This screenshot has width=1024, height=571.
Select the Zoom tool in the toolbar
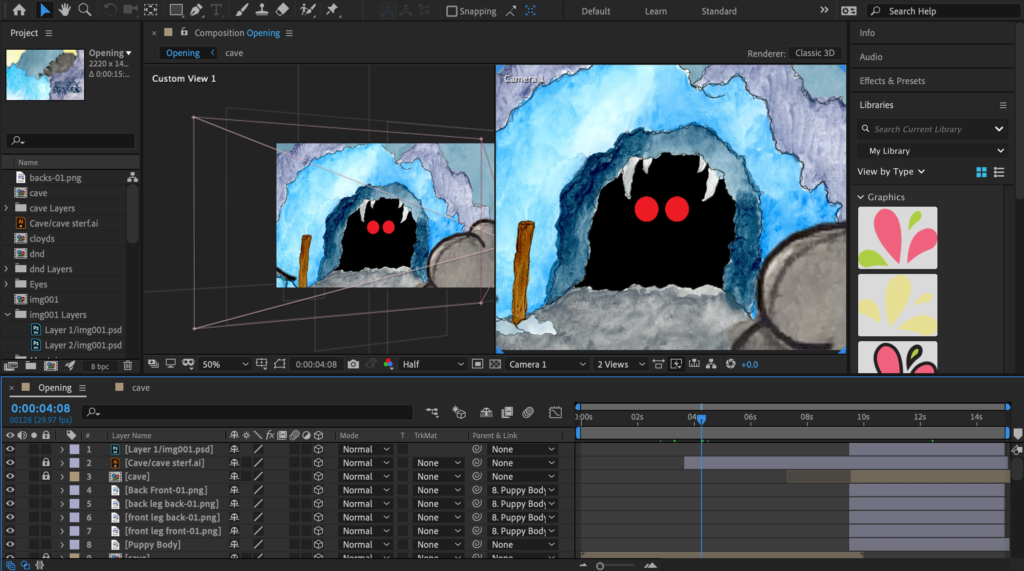pos(85,10)
